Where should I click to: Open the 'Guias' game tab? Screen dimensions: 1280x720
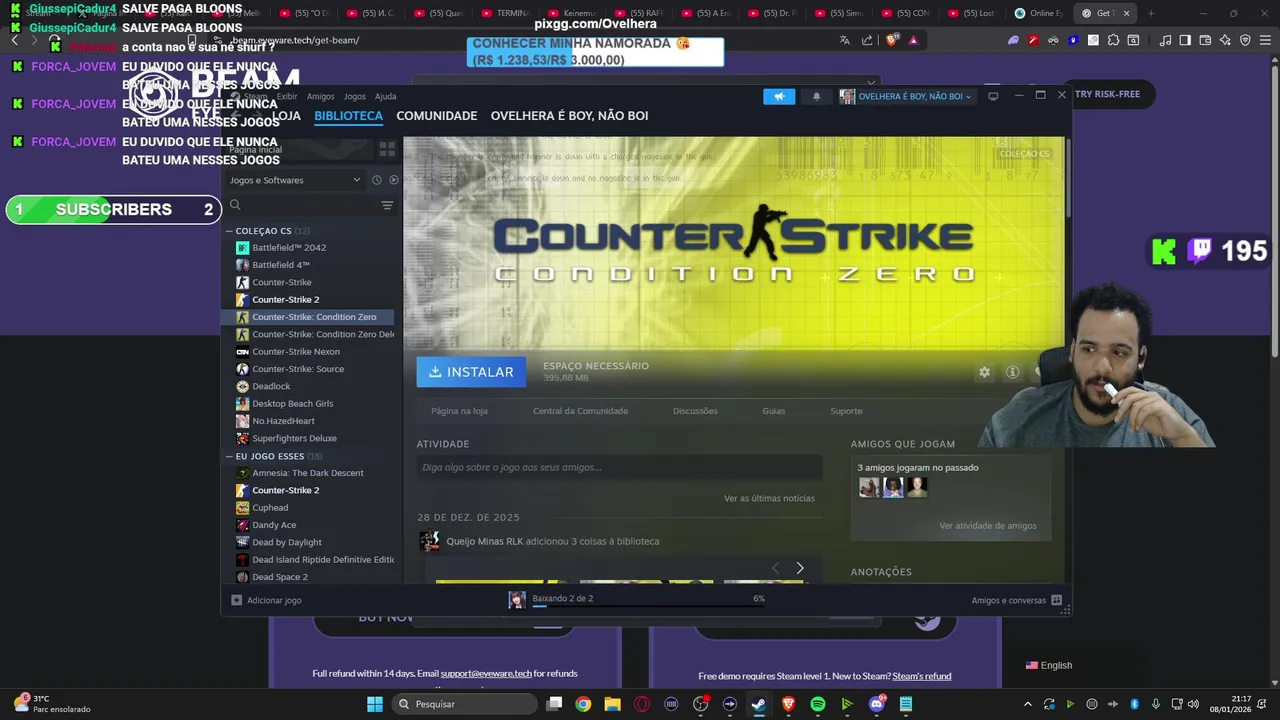point(774,411)
